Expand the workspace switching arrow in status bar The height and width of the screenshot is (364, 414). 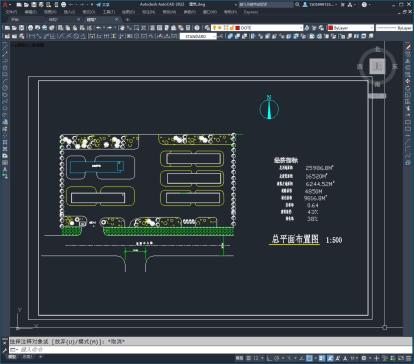369,358
